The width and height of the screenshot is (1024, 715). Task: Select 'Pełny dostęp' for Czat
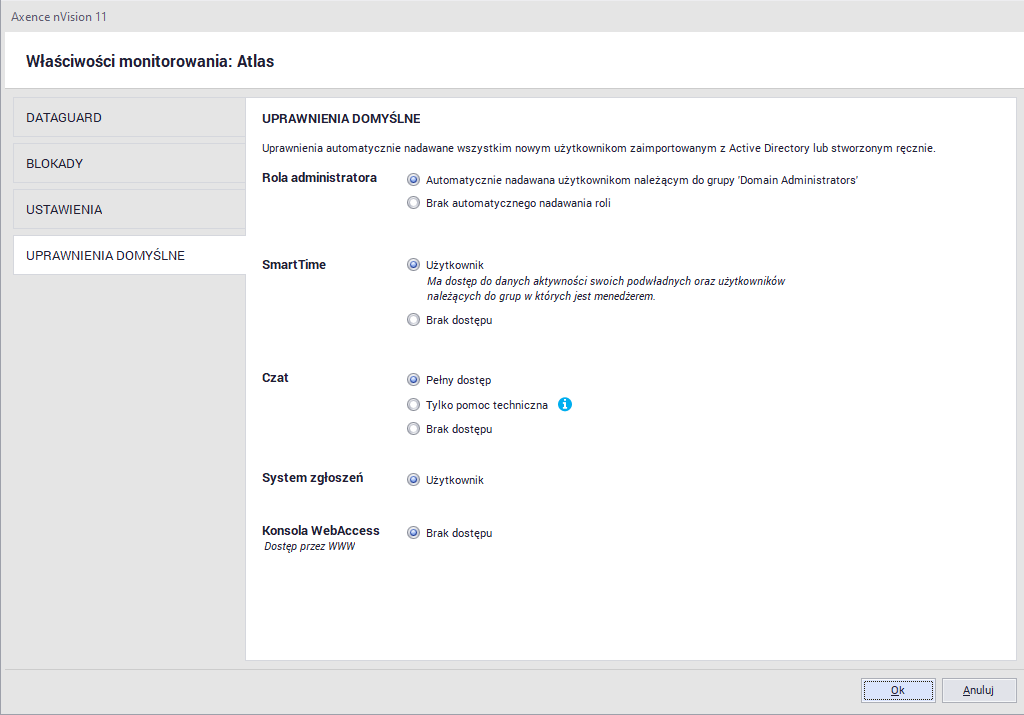413,379
